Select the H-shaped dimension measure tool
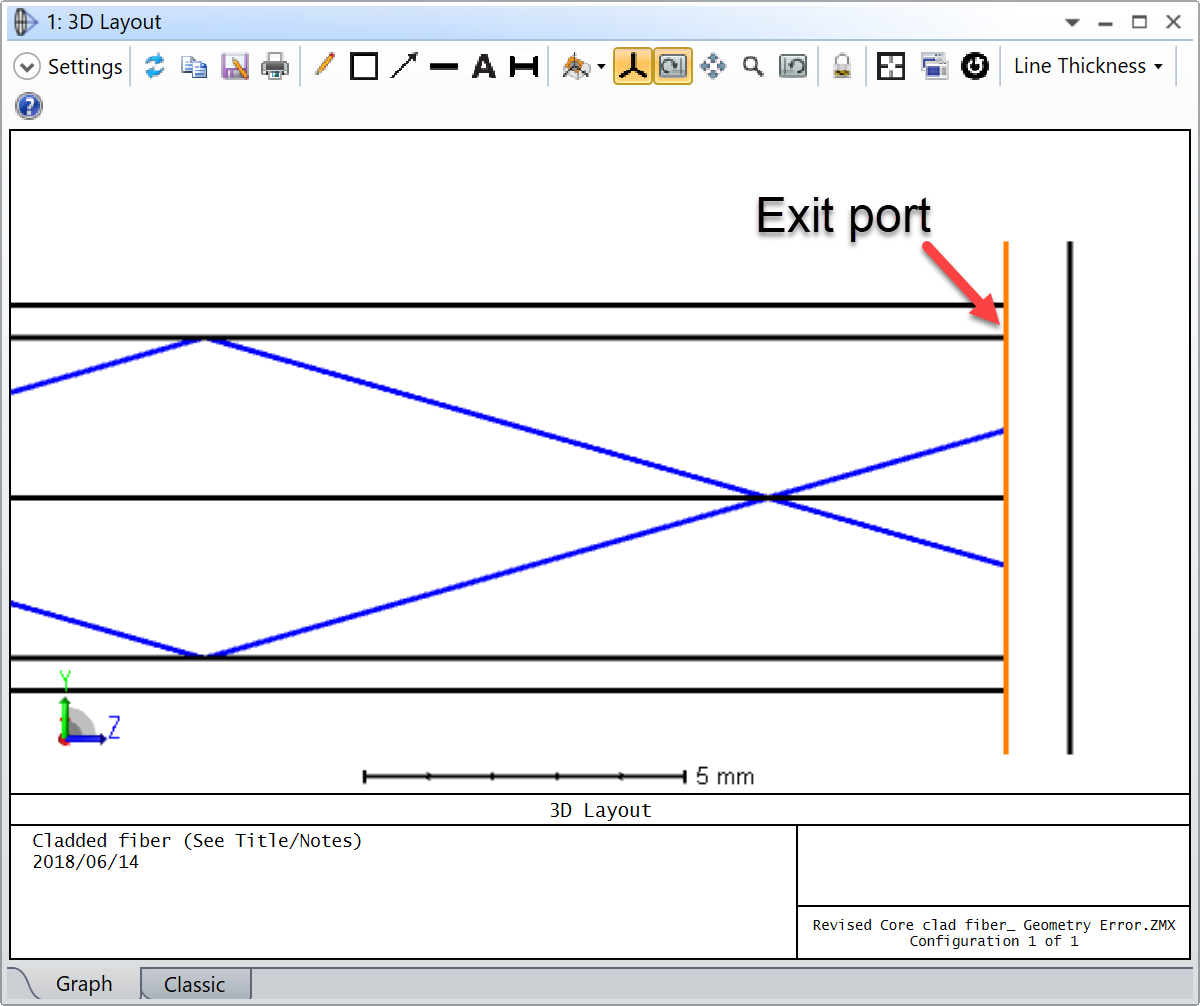The image size is (1200, 1006). pyautogui.click(x=524, y=67)
